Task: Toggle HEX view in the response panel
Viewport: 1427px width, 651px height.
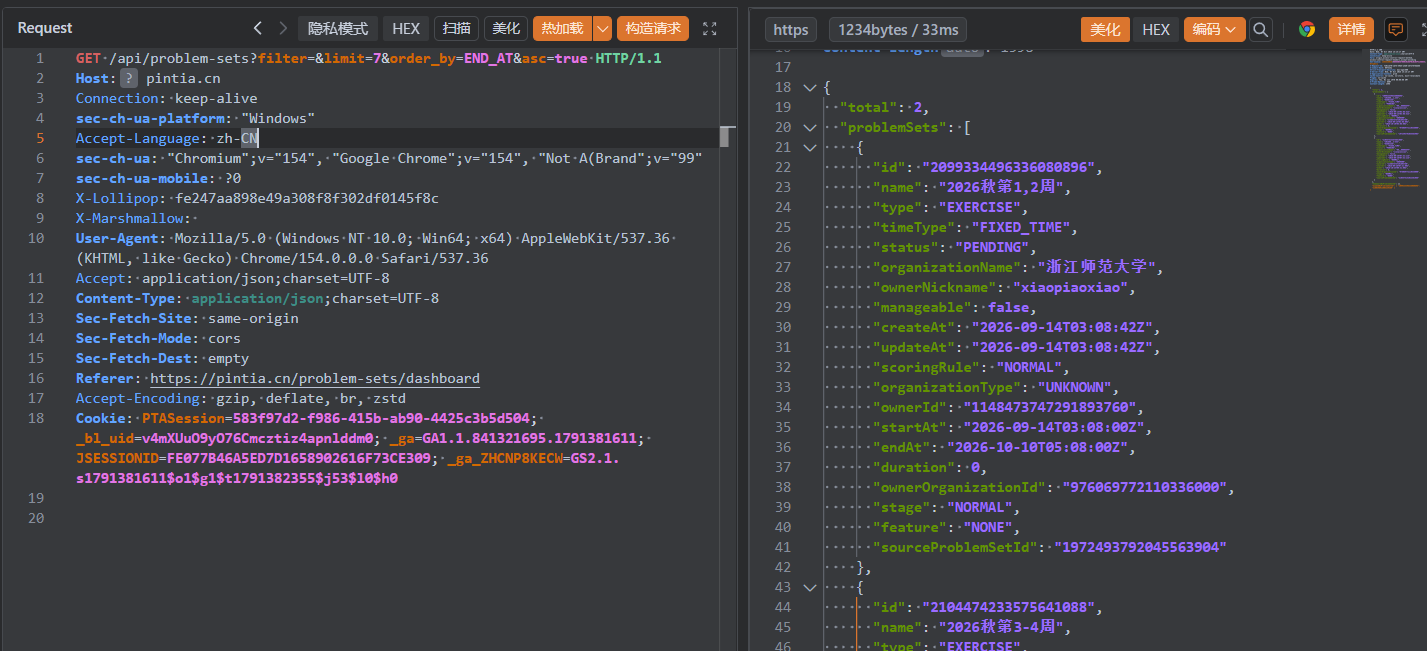Action: tap(1156, 29)
